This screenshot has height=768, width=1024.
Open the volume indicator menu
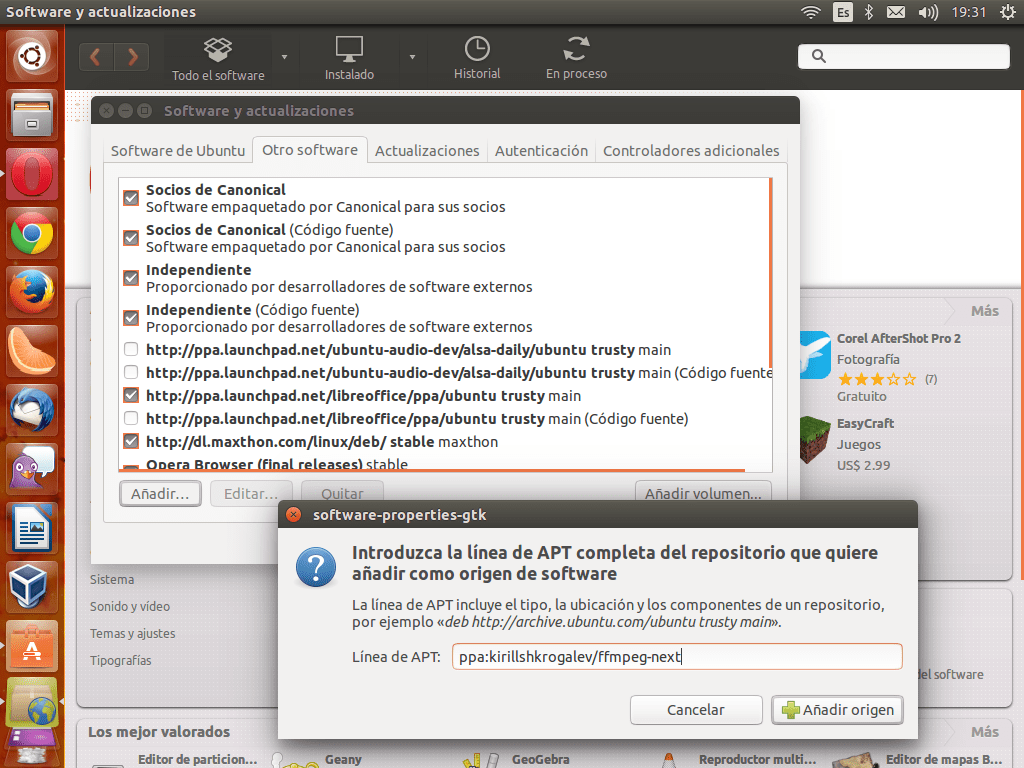tap(928, 12)
